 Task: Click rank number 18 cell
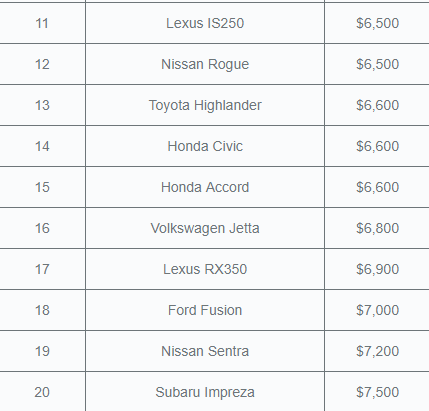point(42,310)
